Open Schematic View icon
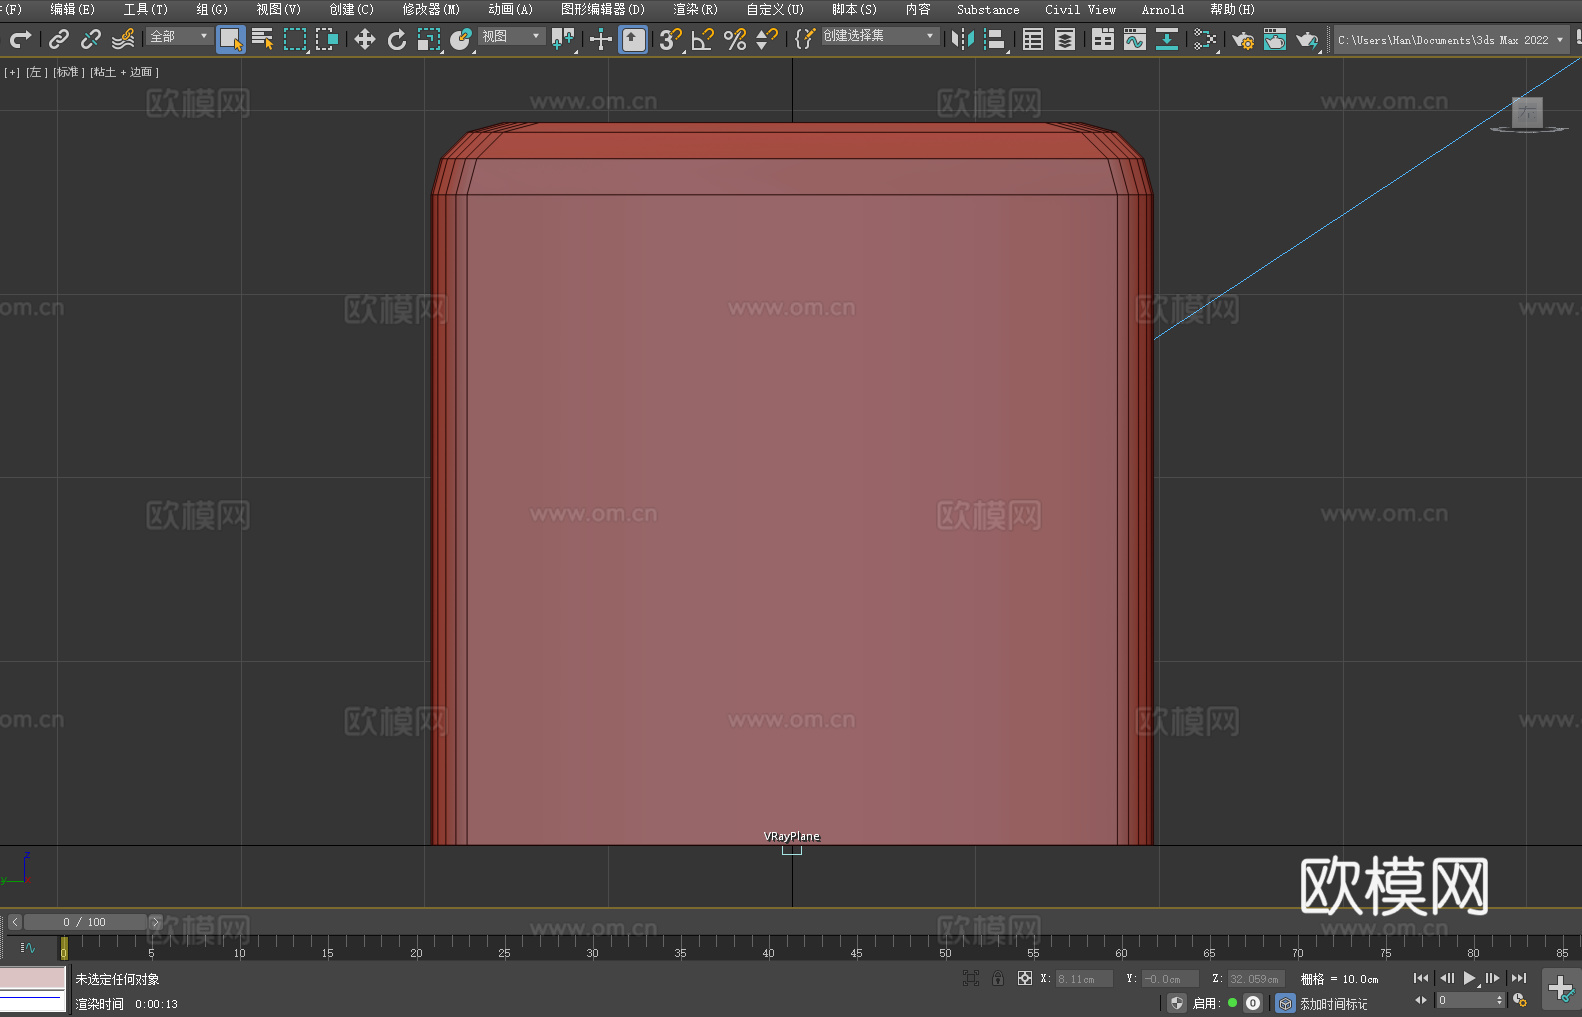Viewport: 1582px width, 1017px height. pyautogui.click(x=1167, y=39)
